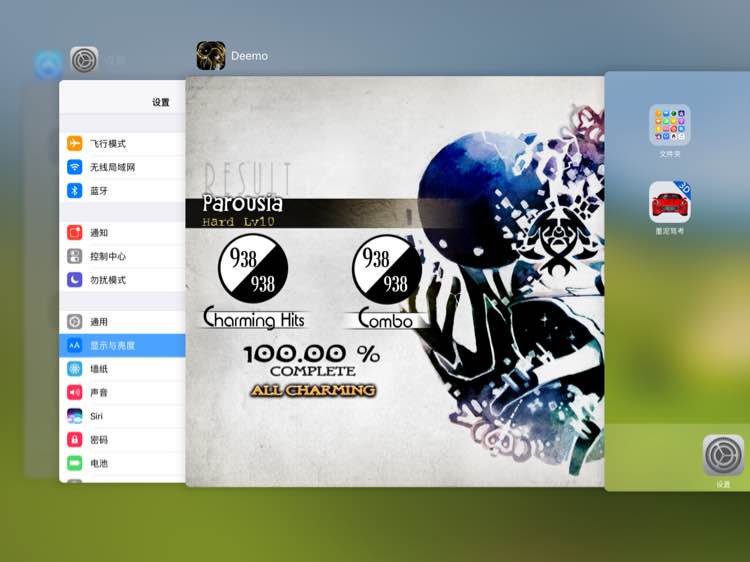Image resolution: width=750 pixels, height=562 pixels.
Task: Tap the Notifications icon in Settings list
Action: coord(75,232)
